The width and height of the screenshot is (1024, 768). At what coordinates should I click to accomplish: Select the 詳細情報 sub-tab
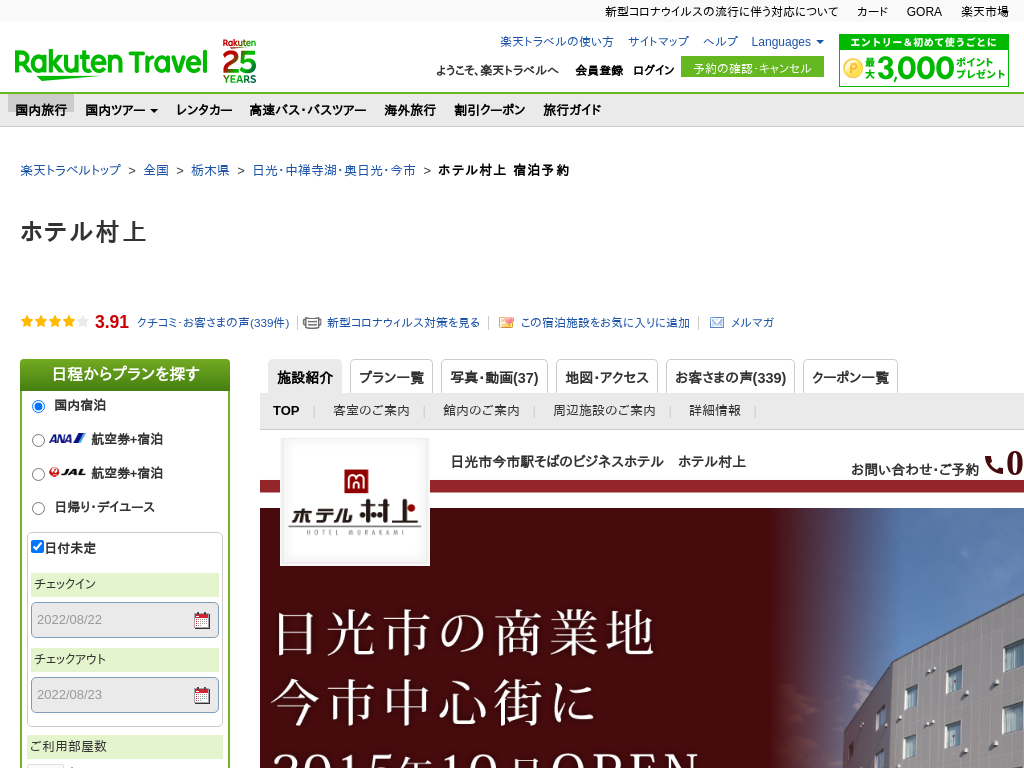(714, 411)
